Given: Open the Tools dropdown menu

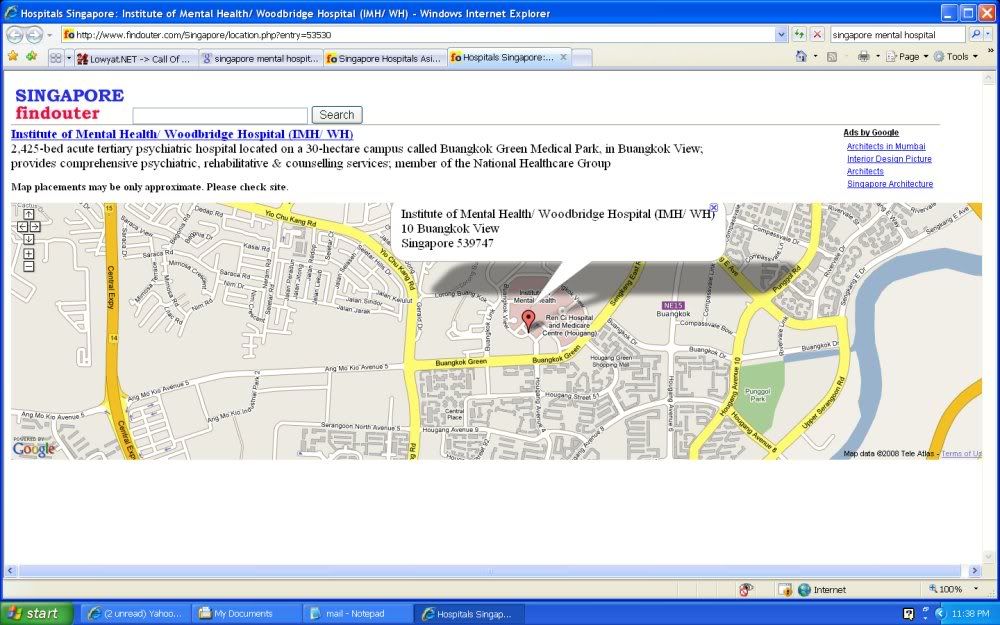Looking at the screenshot, I should 956,57.
